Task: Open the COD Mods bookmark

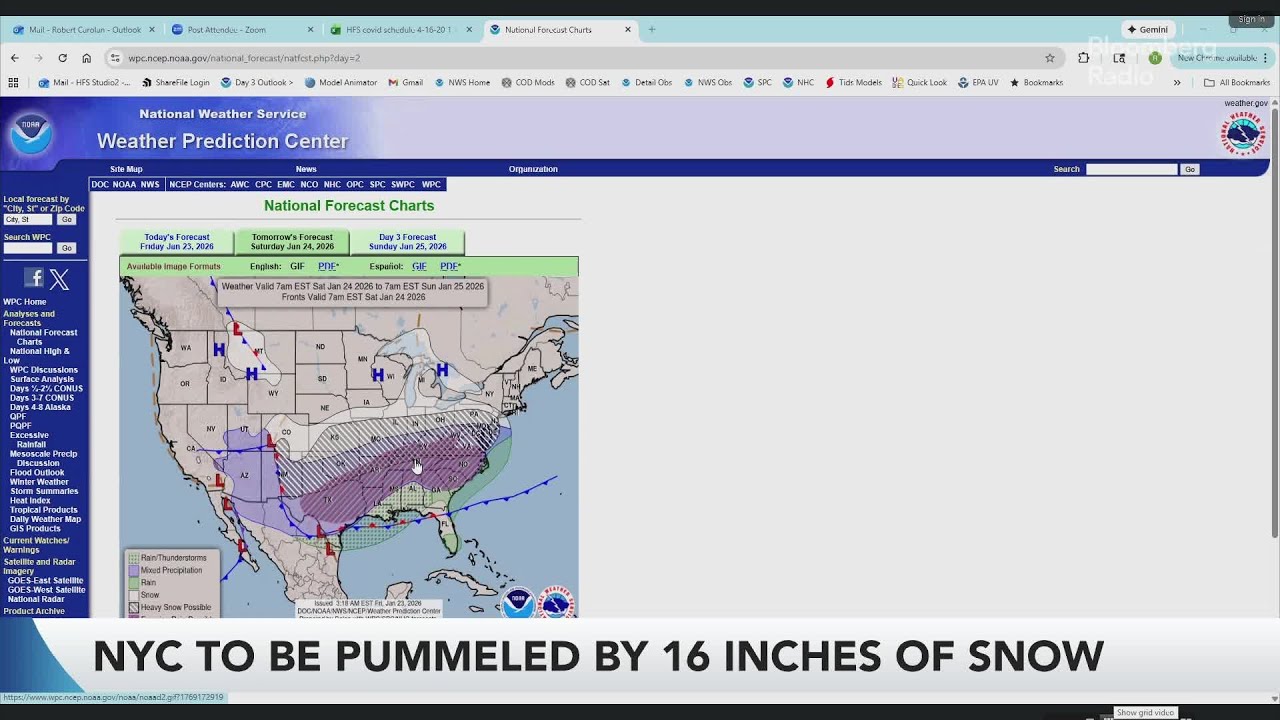Action: (x=528, y=83)
